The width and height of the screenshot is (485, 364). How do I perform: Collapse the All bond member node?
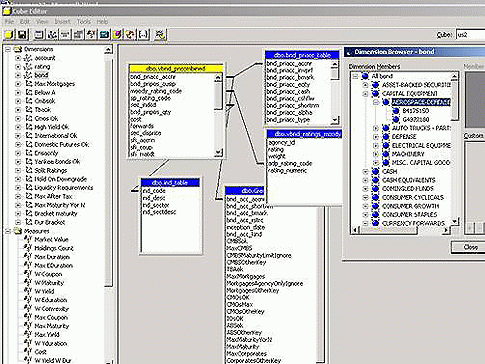pos(355,76)
